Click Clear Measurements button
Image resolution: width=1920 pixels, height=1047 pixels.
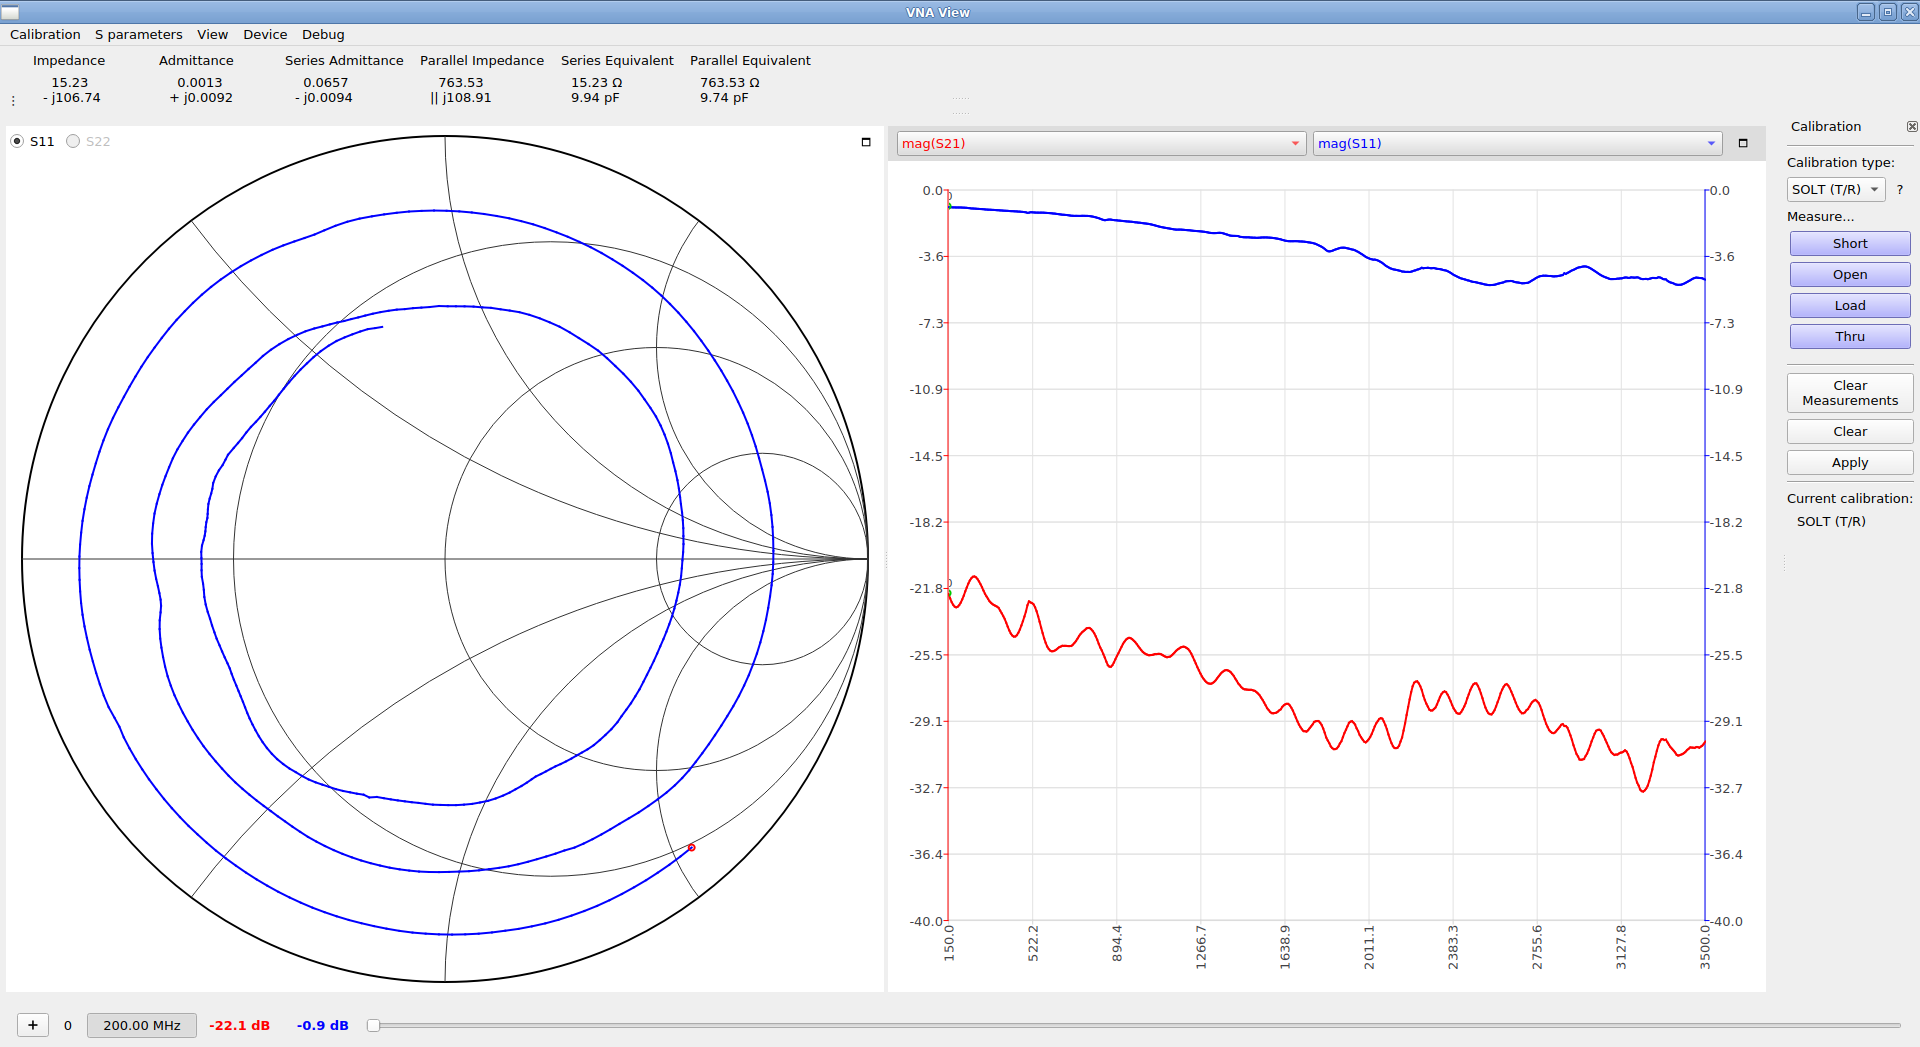1850,393
